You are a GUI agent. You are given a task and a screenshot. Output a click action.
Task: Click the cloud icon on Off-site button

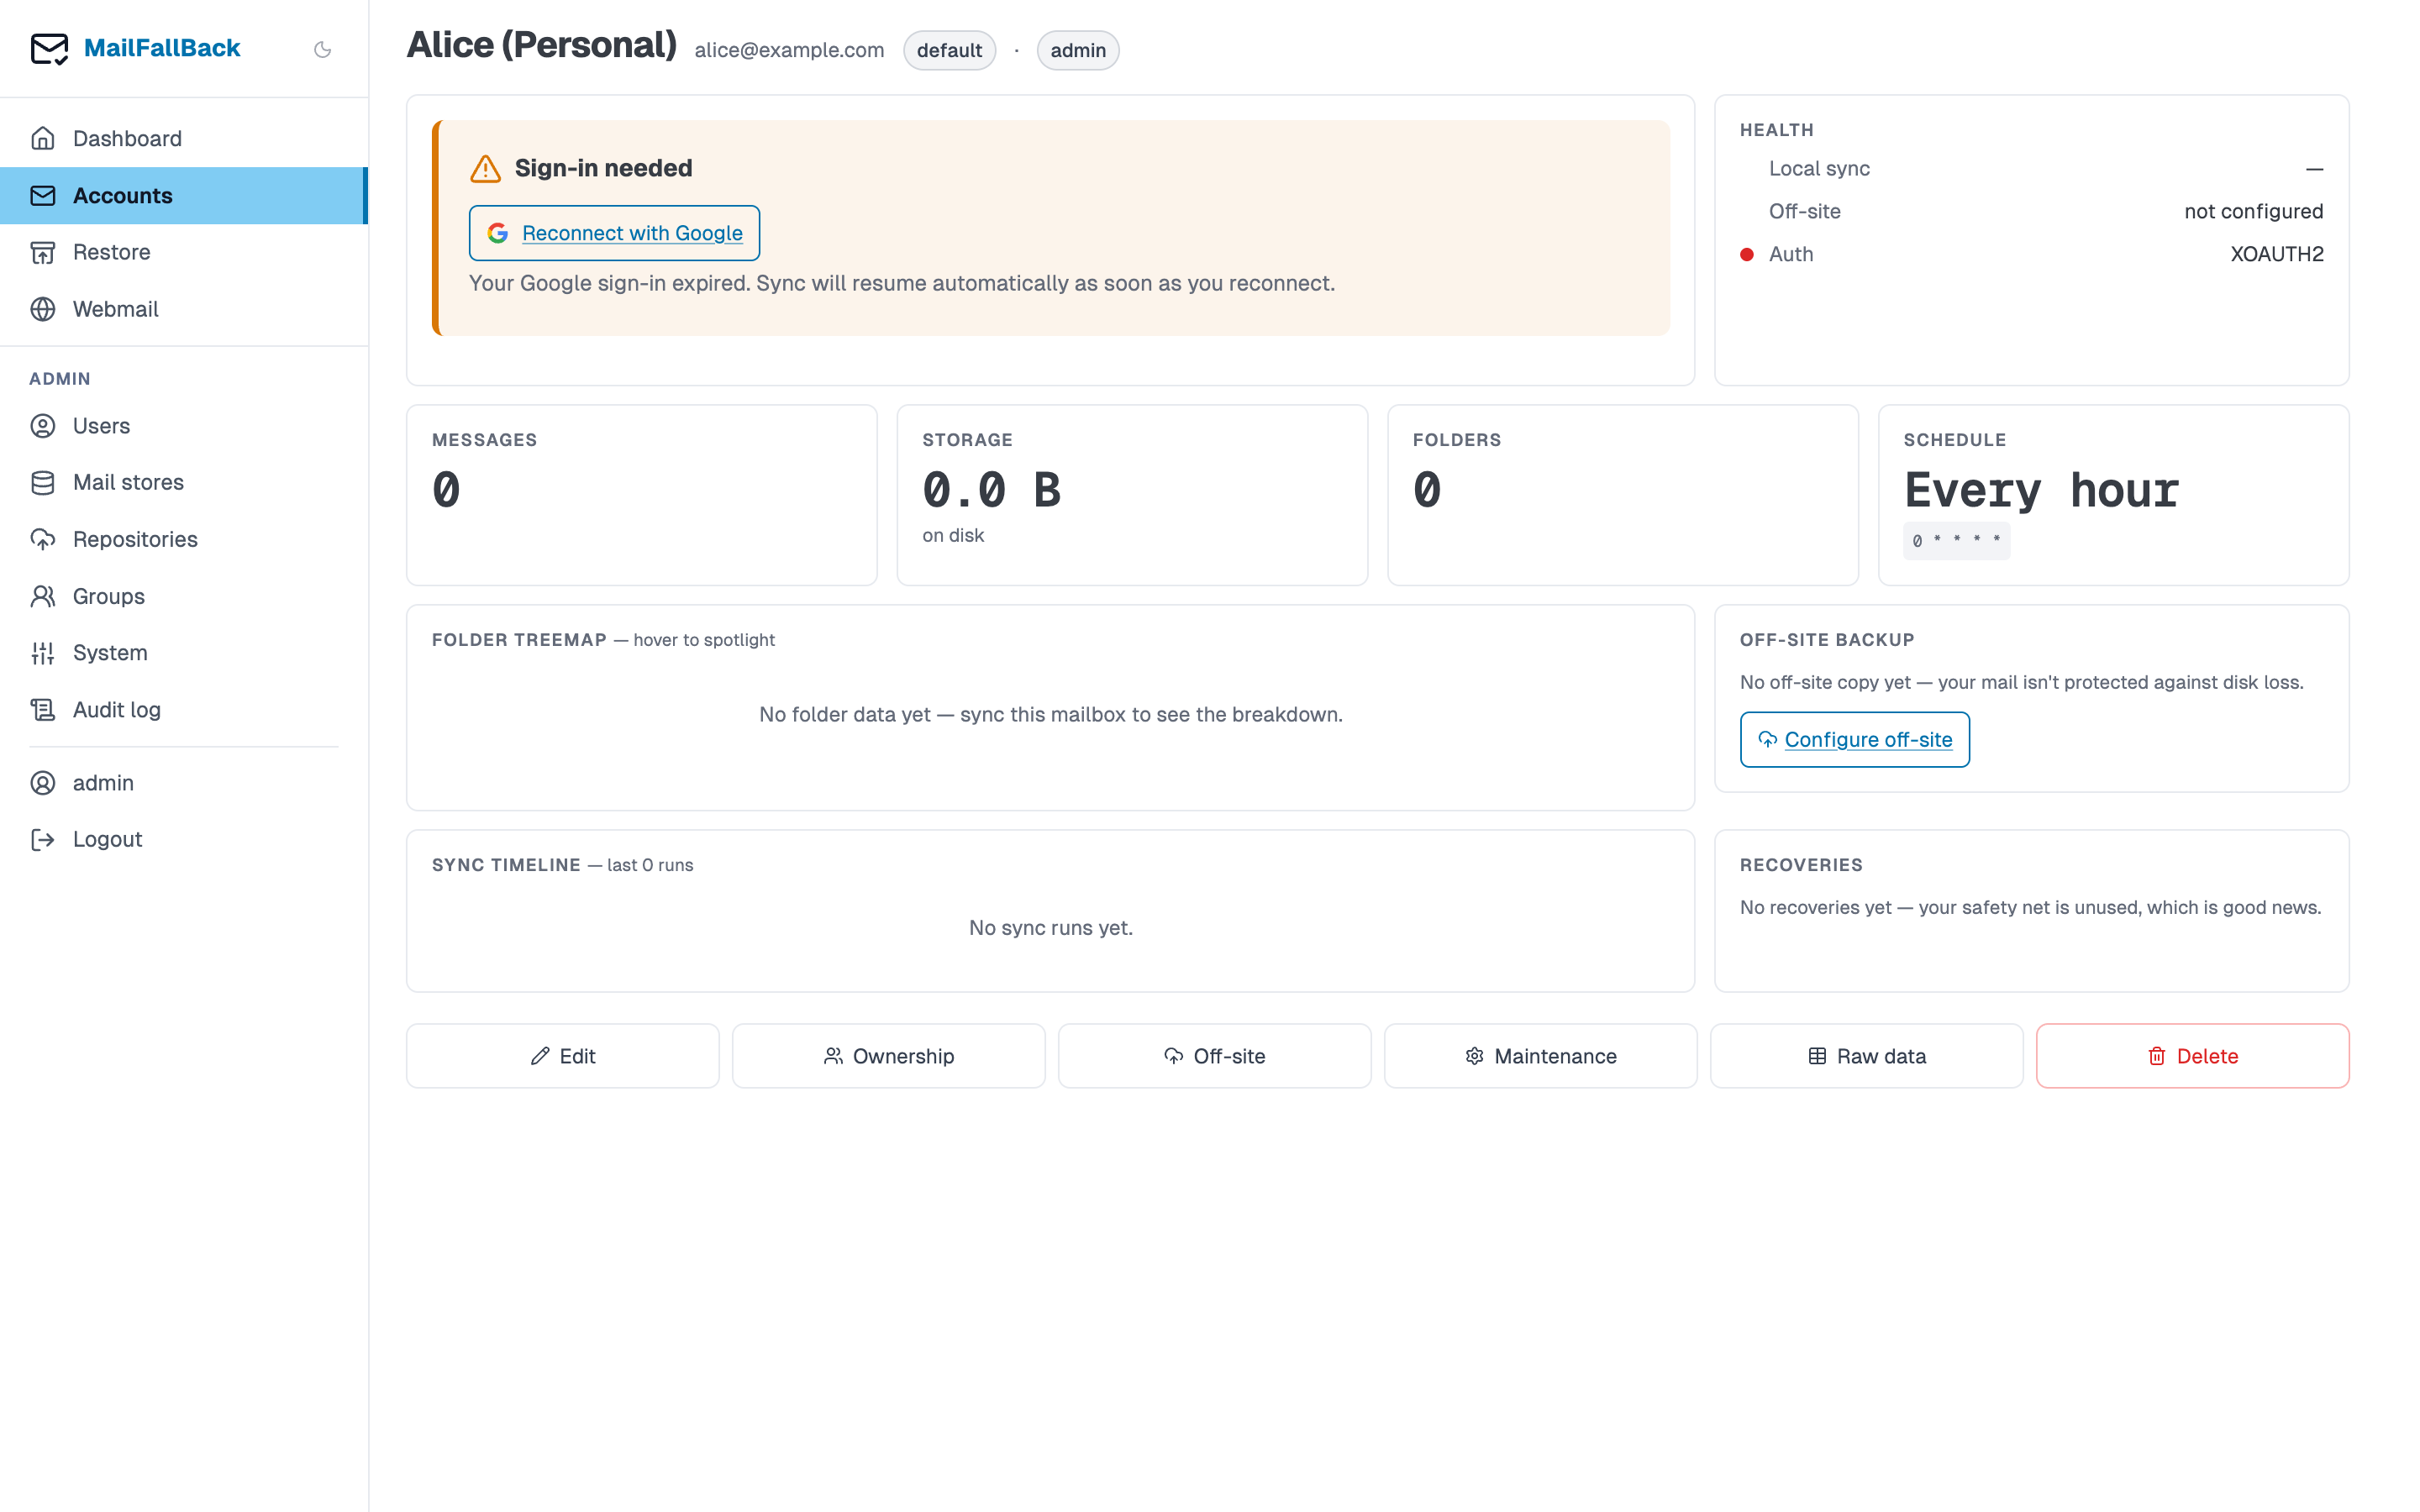(1174, 1056)
